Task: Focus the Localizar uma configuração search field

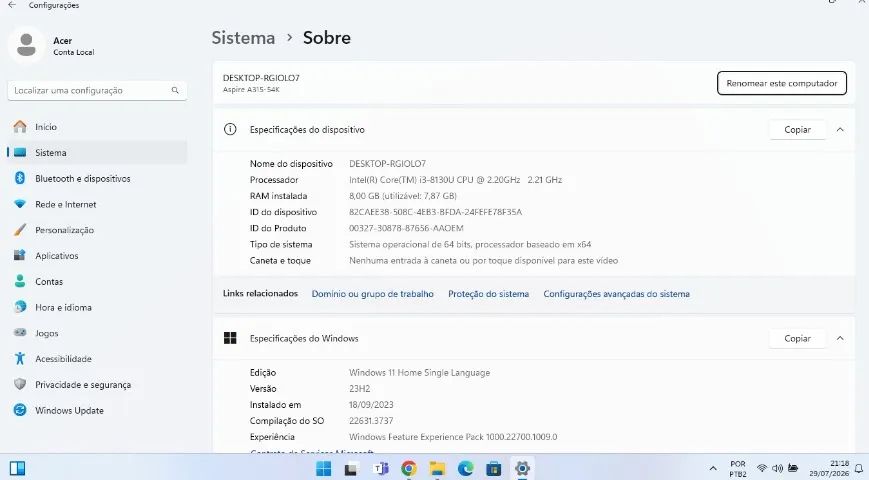Action: [97, 90]
